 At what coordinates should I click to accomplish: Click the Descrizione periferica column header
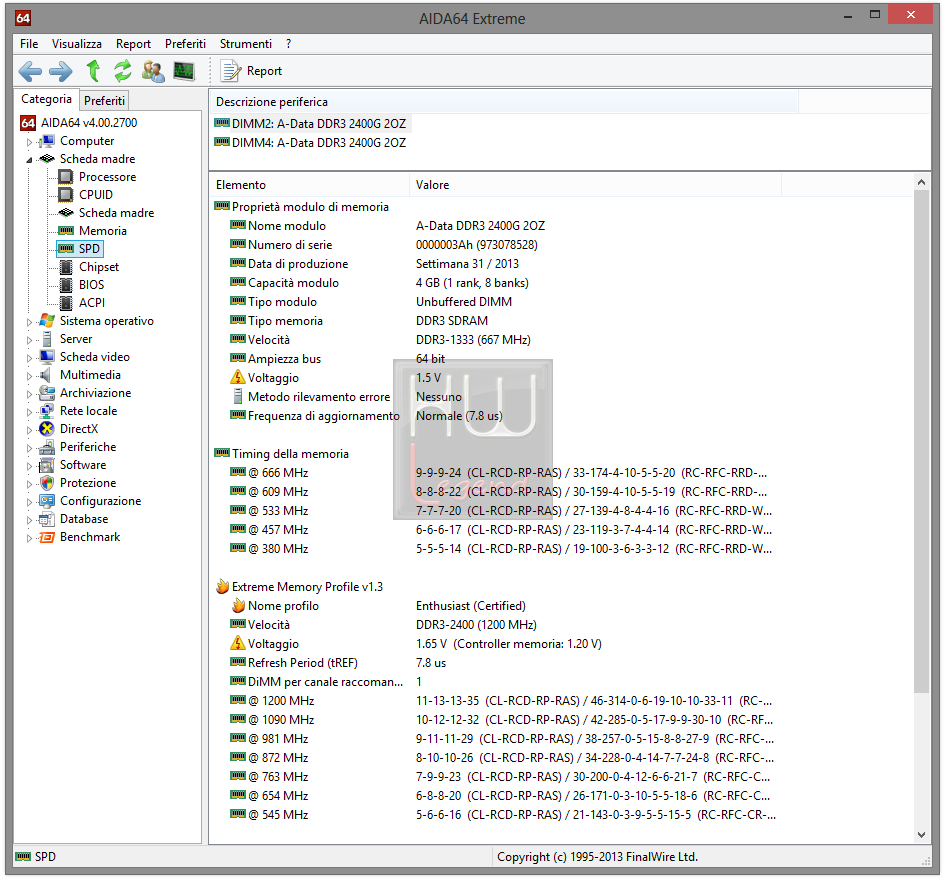point(504,102)
